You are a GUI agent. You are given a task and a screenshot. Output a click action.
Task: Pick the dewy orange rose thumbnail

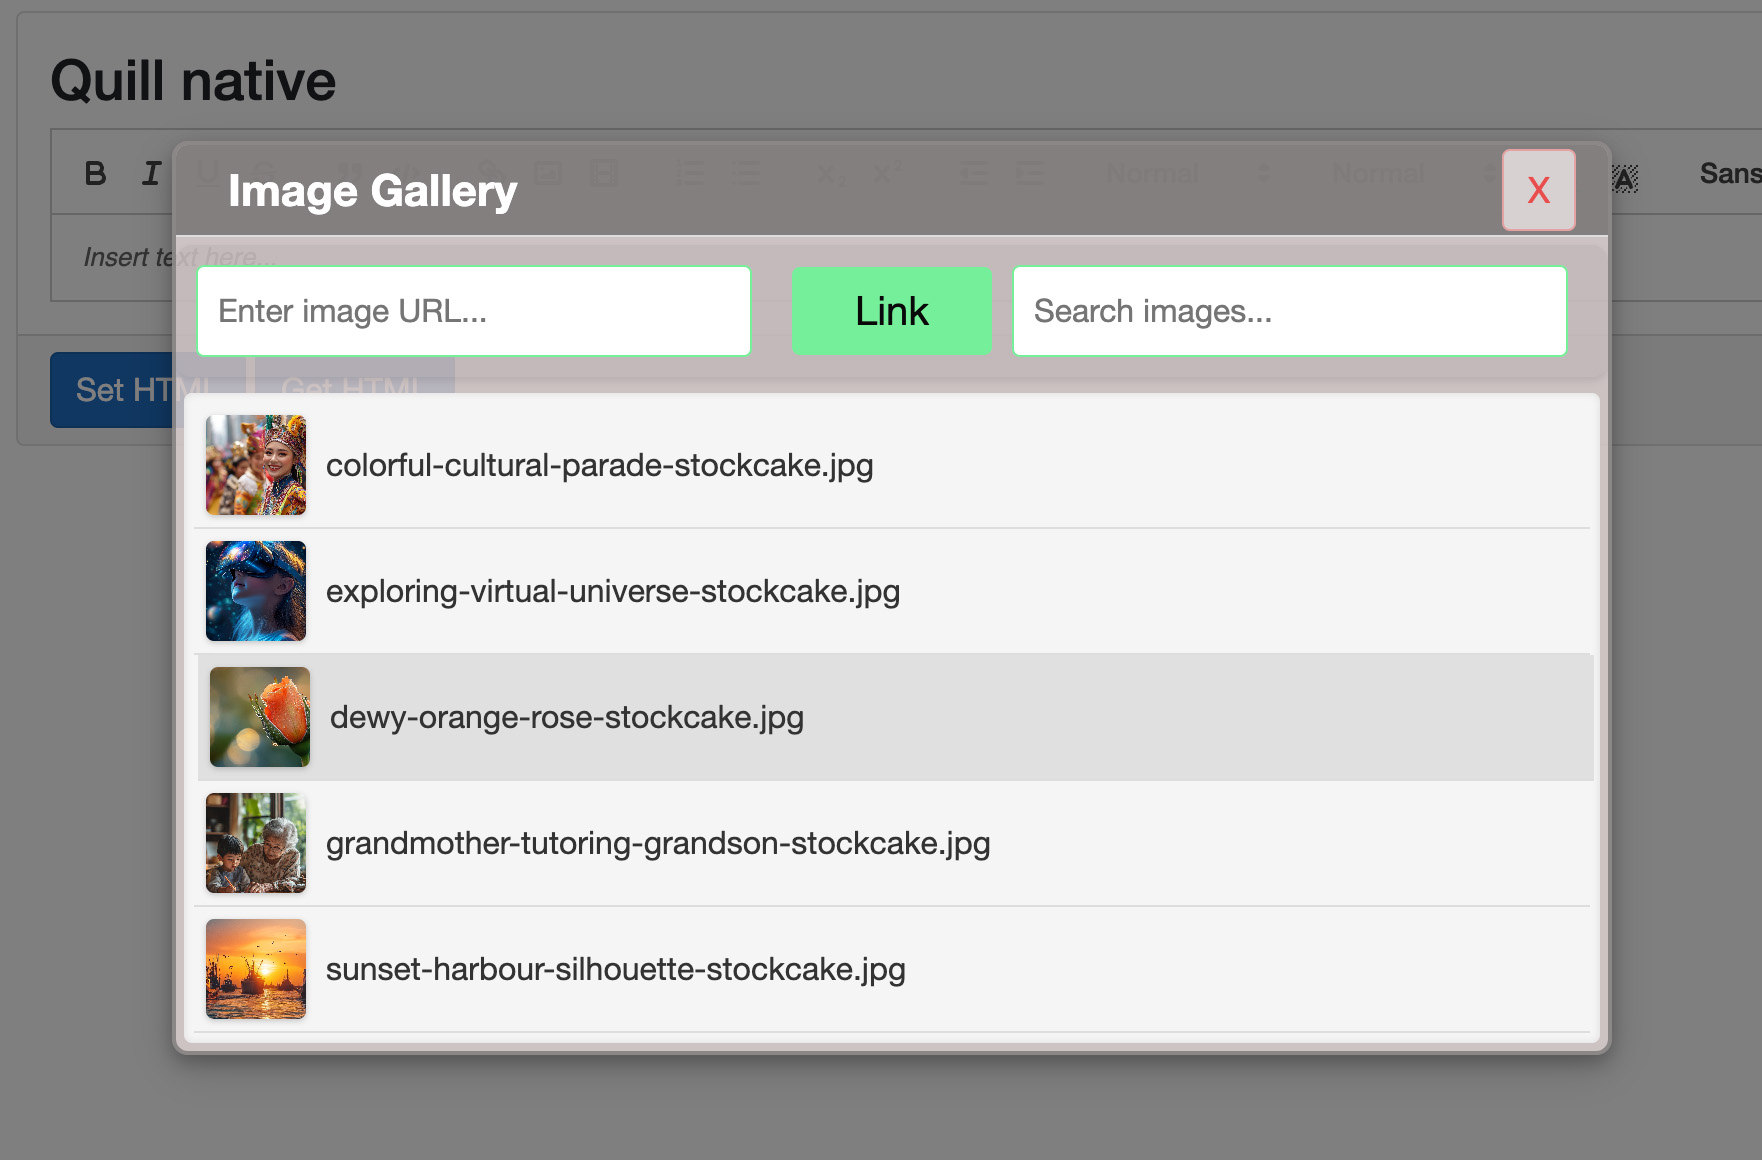pos(260,717)
